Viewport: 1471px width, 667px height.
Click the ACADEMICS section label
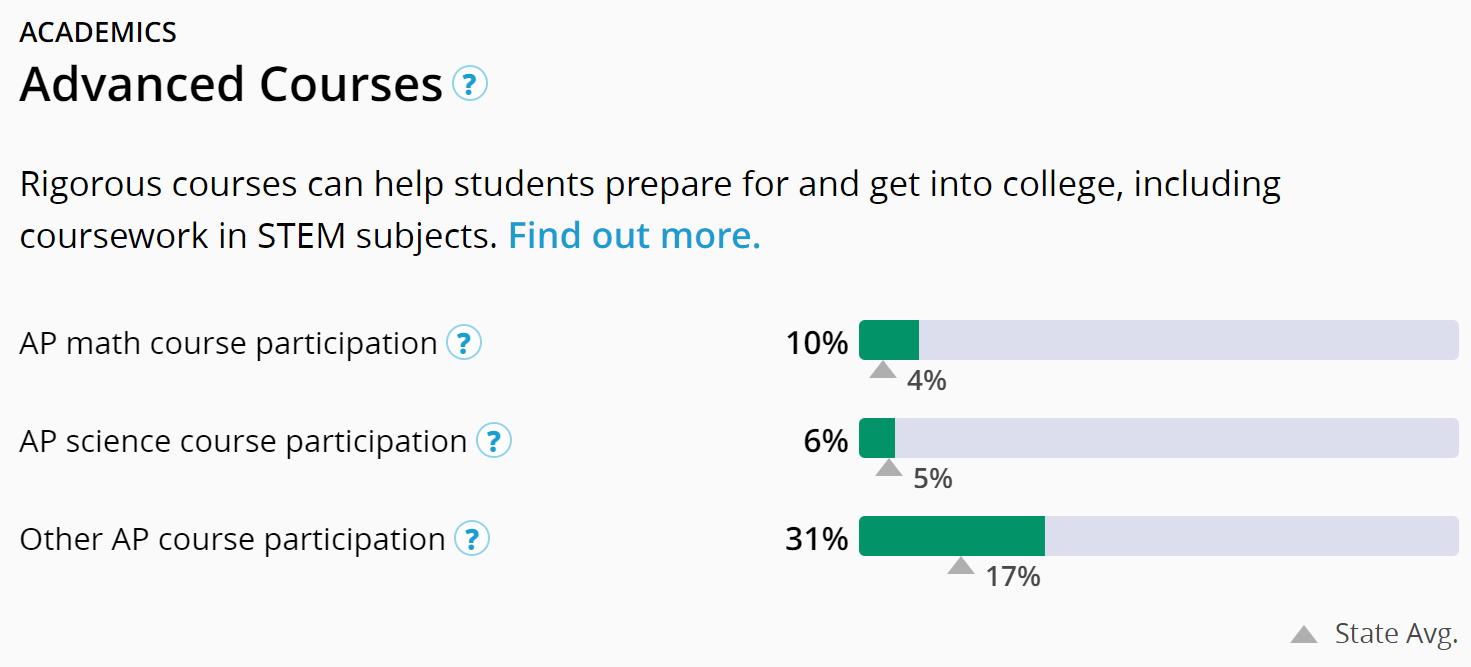pos(98,32)
